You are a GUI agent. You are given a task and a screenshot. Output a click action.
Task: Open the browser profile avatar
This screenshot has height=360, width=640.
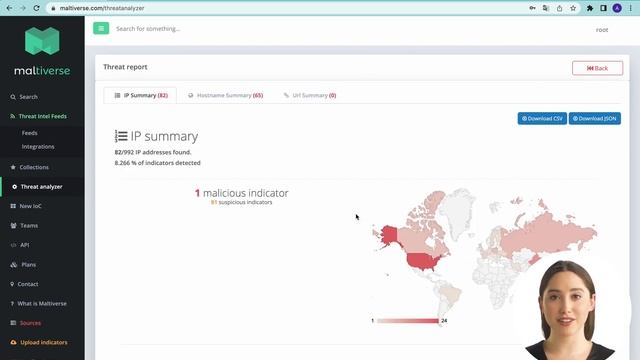click(x=617, y=8)
